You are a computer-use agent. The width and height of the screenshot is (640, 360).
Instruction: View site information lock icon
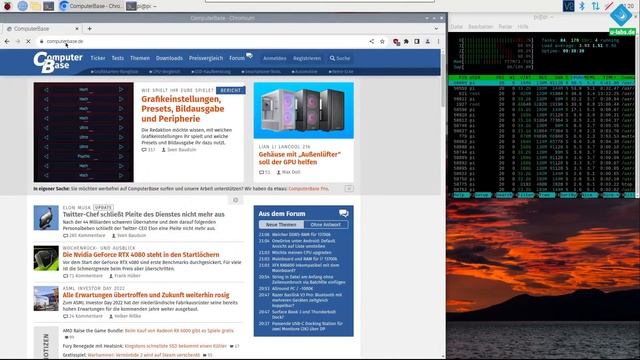click(41, 41)
